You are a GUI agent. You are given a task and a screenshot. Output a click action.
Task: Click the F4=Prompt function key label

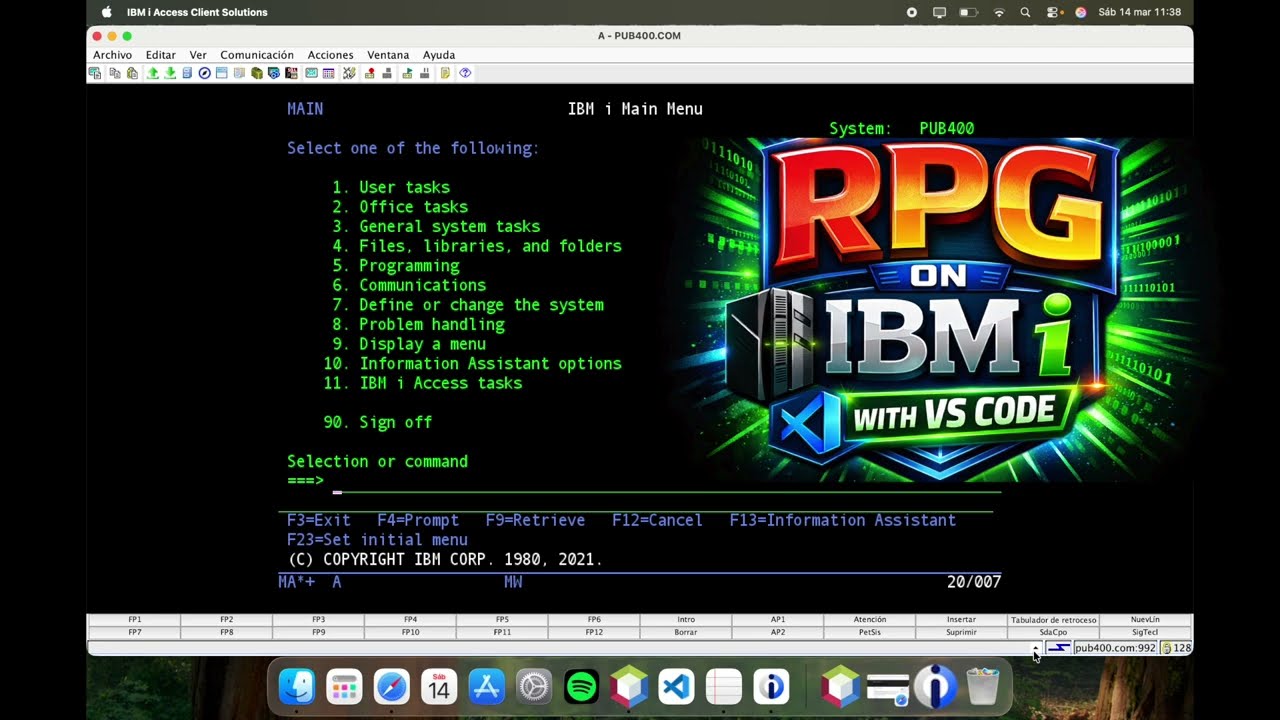tap(418, 521)
